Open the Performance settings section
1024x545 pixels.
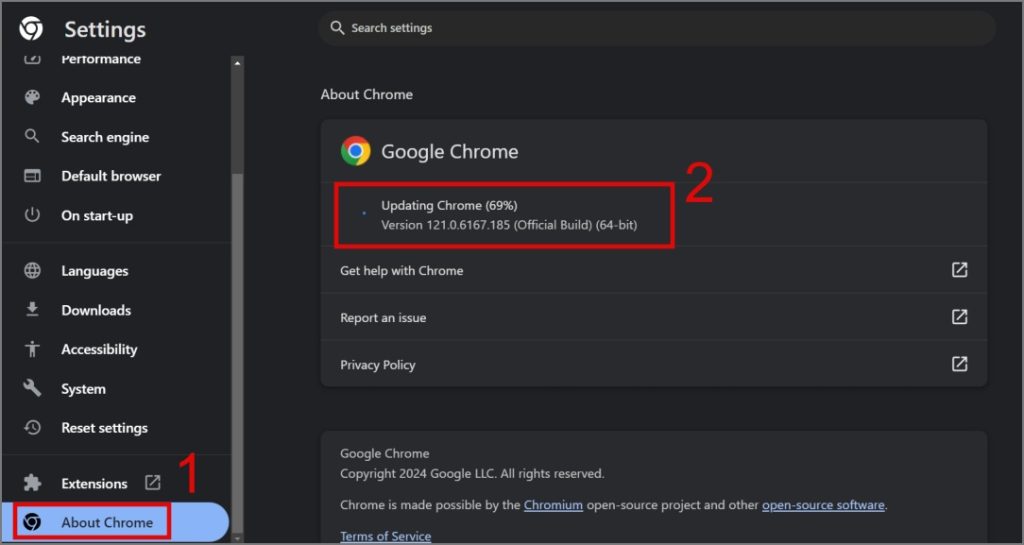(101, 59)
